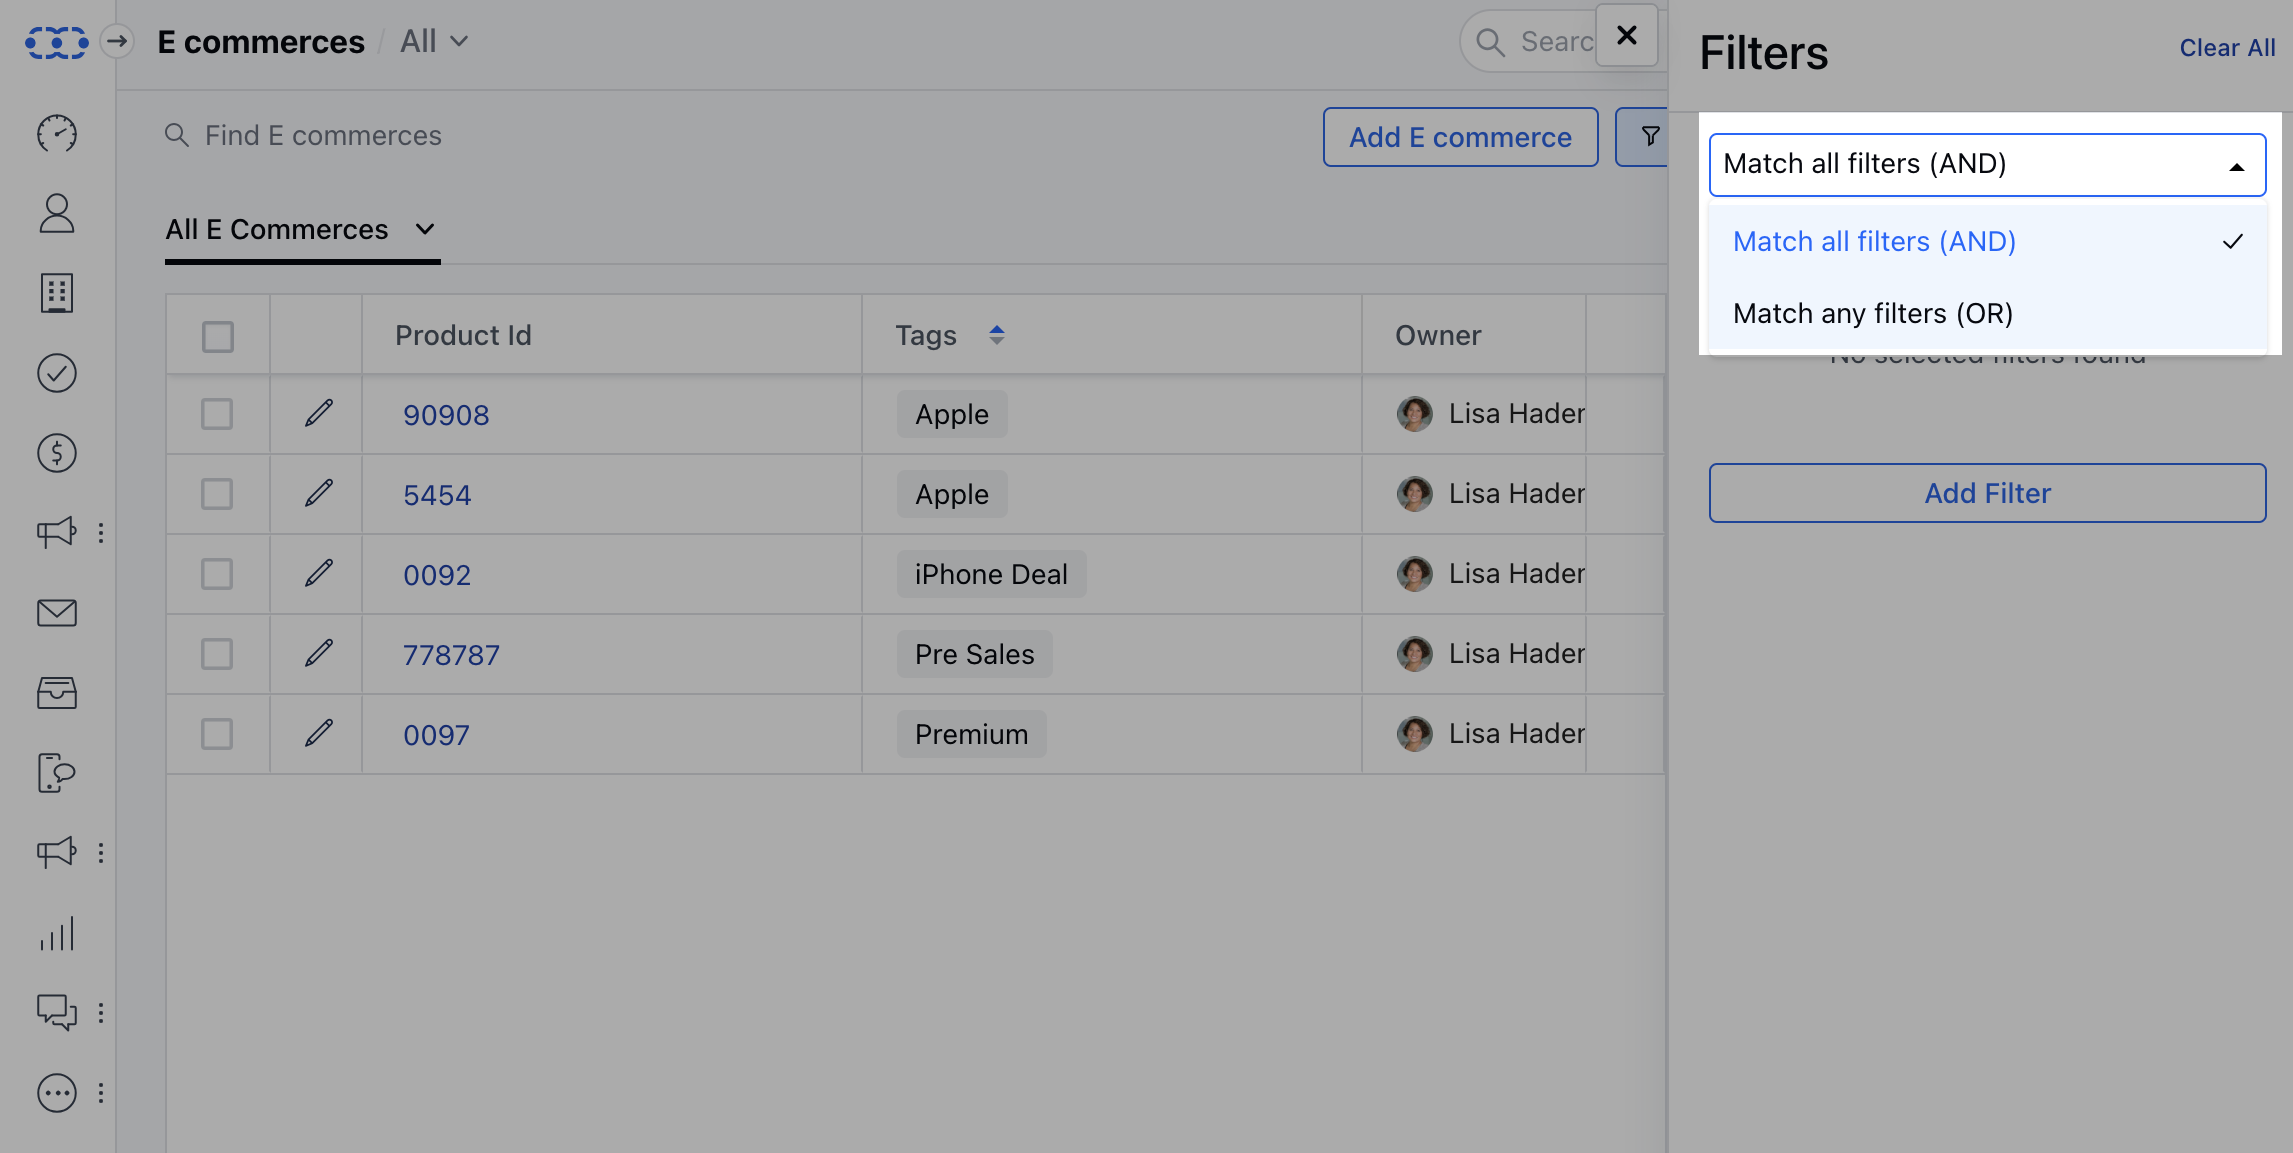The image size is (2293, 1153).
Task: Check the box for product 90908
Action: [x=217, y=414]
